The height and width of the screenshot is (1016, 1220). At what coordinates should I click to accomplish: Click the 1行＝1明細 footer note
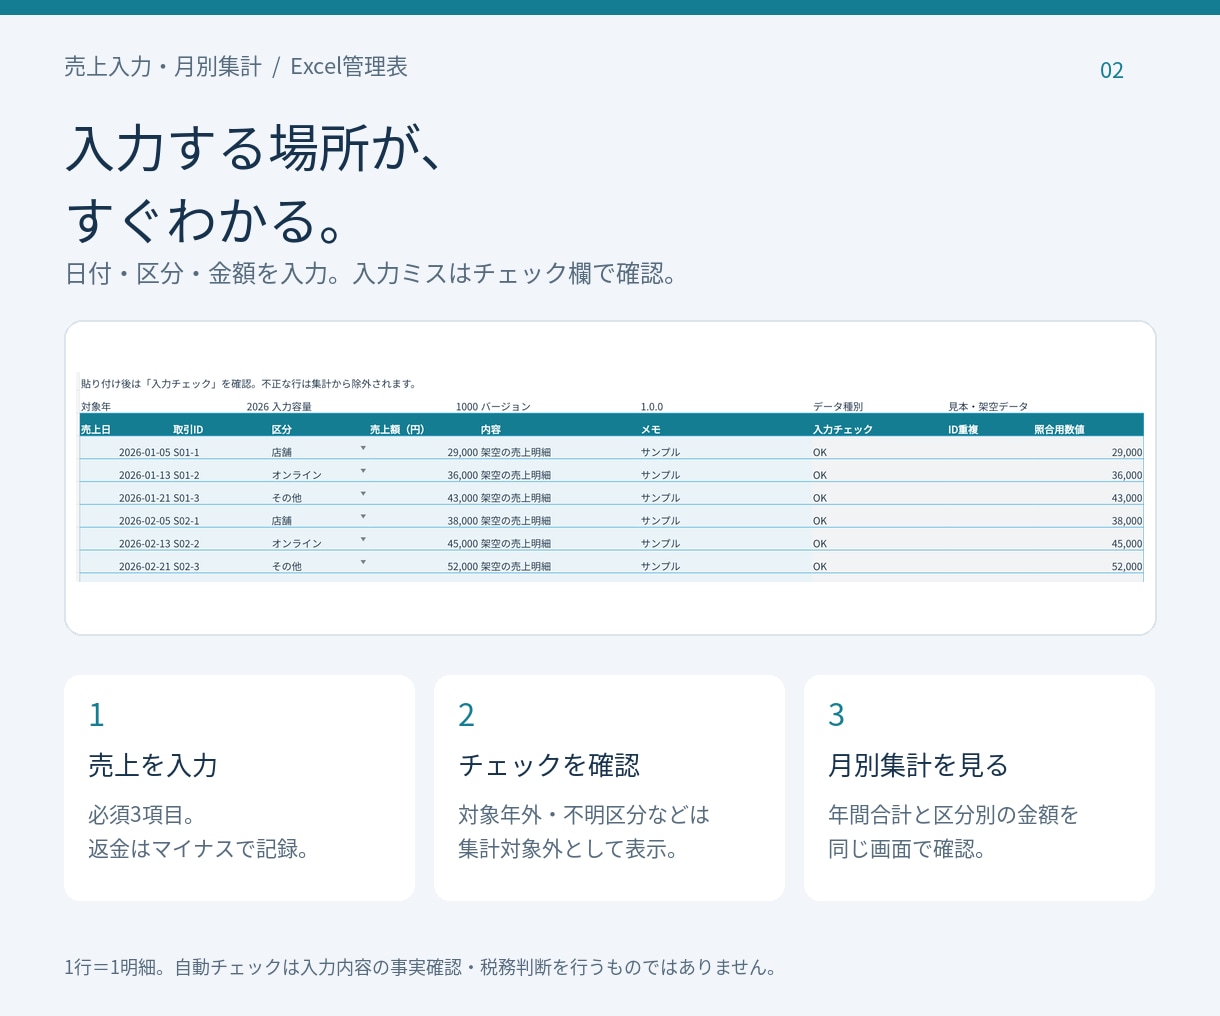421,967
